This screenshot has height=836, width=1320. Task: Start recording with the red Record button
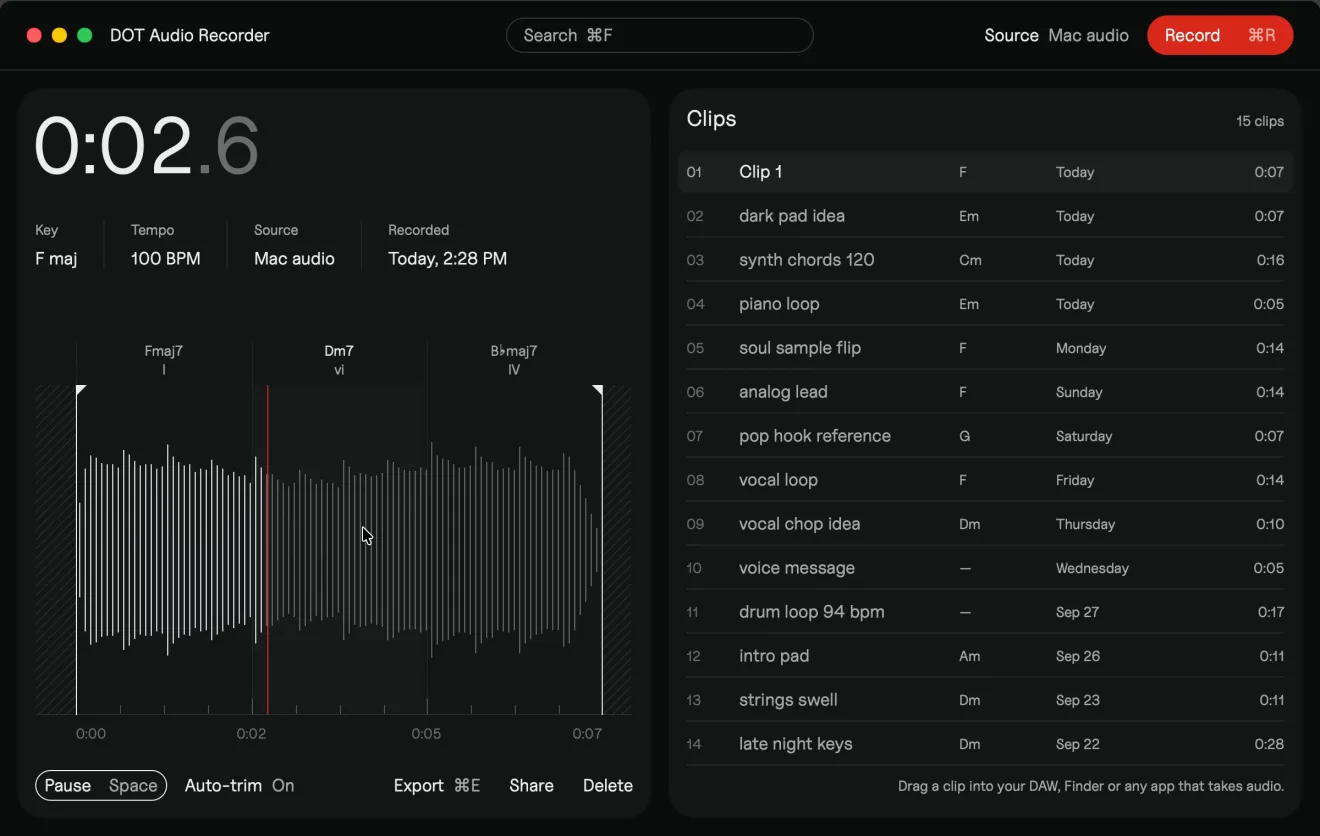(1220, 35)
